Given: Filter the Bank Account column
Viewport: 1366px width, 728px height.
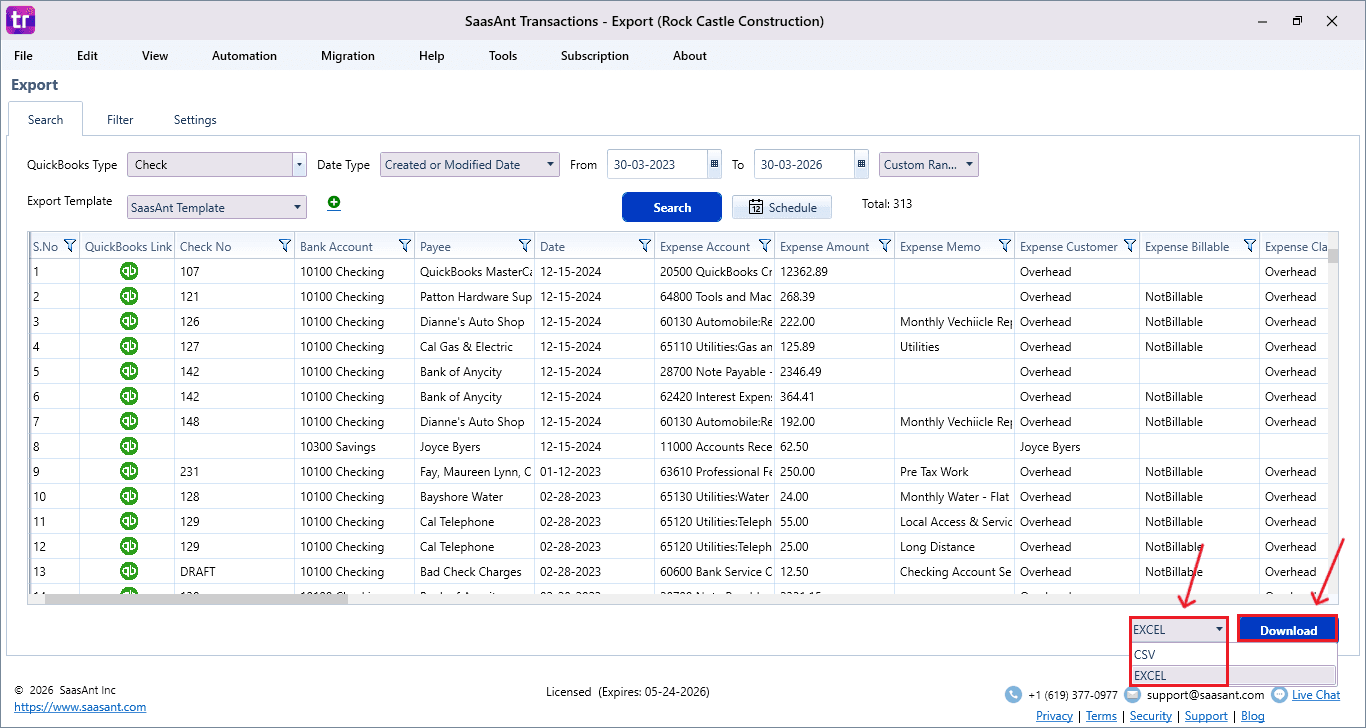Looking at the screenshot, I should (x=404, y=245).
